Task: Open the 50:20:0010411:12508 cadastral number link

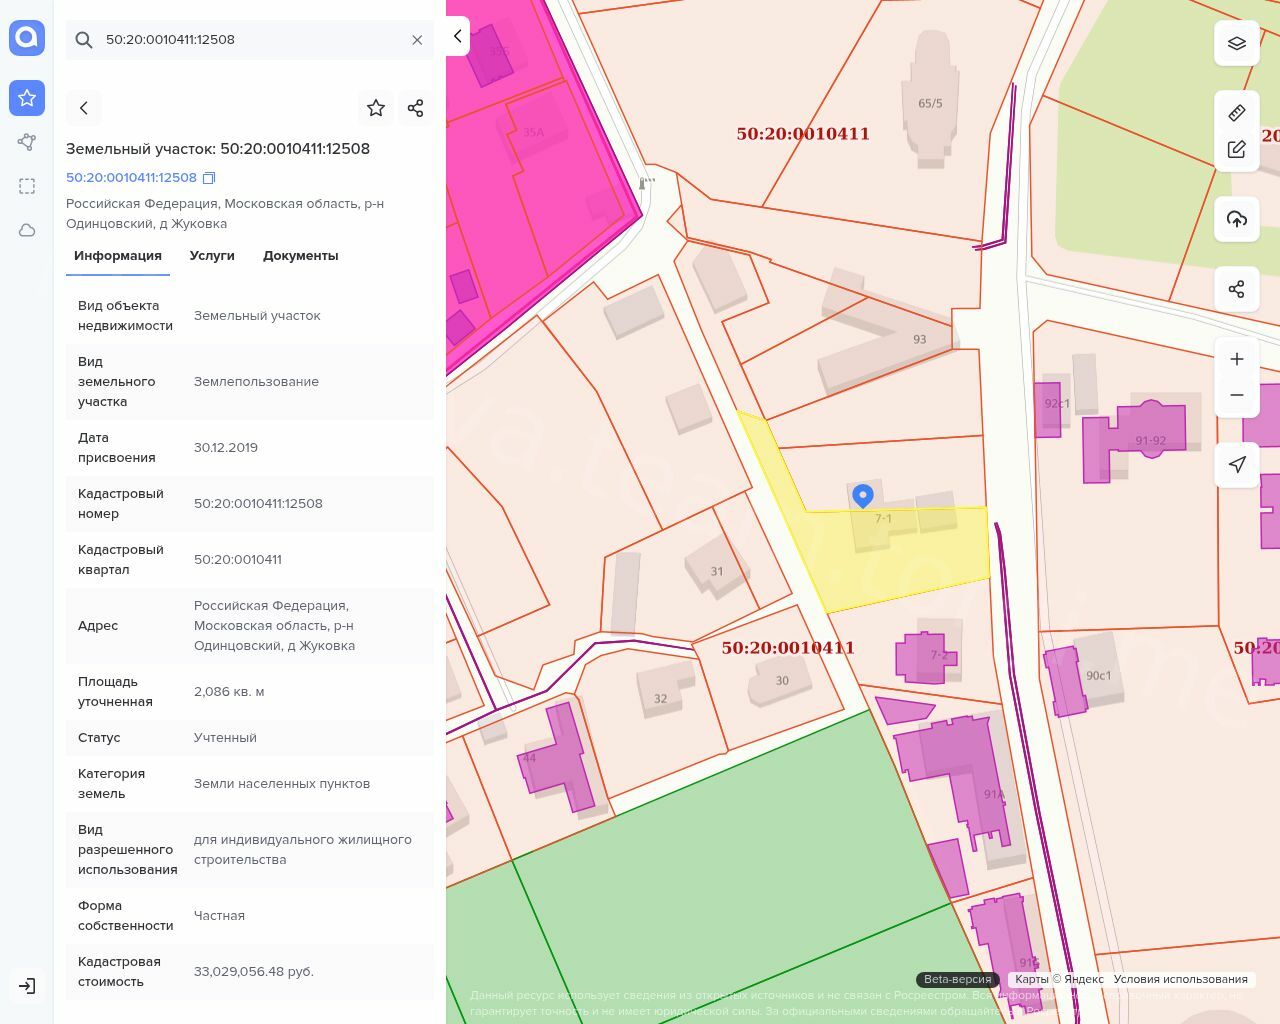Action: tap(131, 178)
